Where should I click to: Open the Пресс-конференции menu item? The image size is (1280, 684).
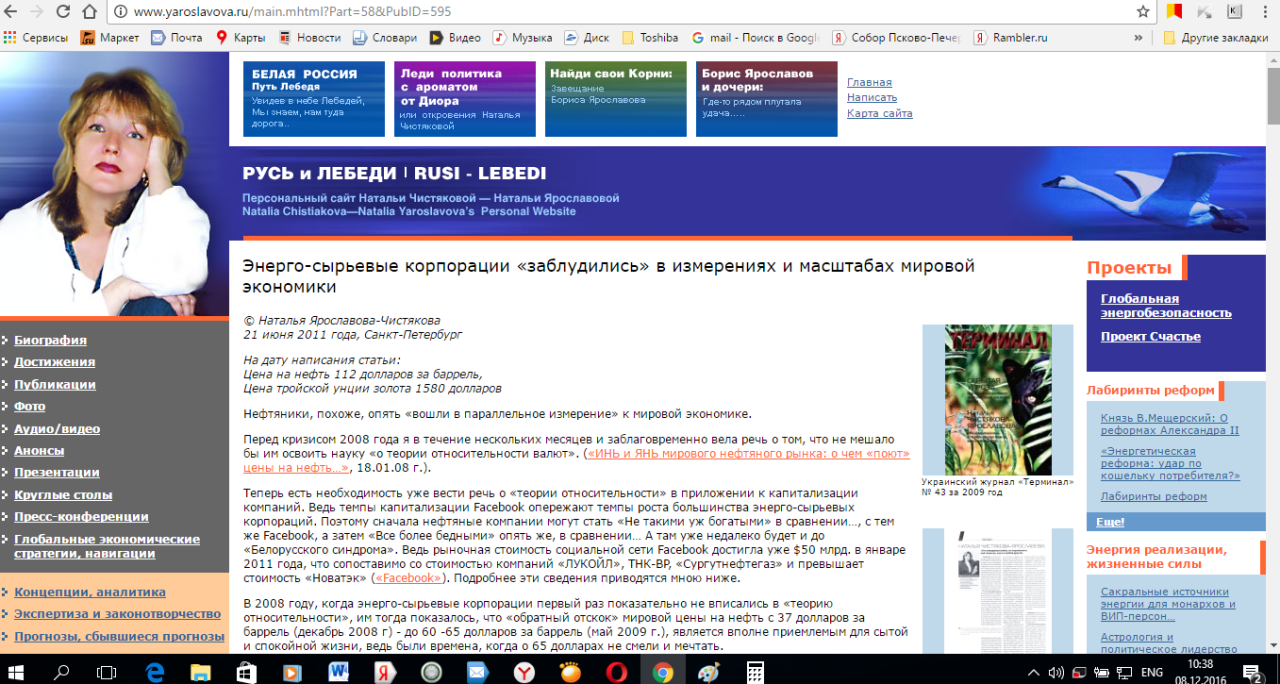pyautogui.click(x=82, y=516)
